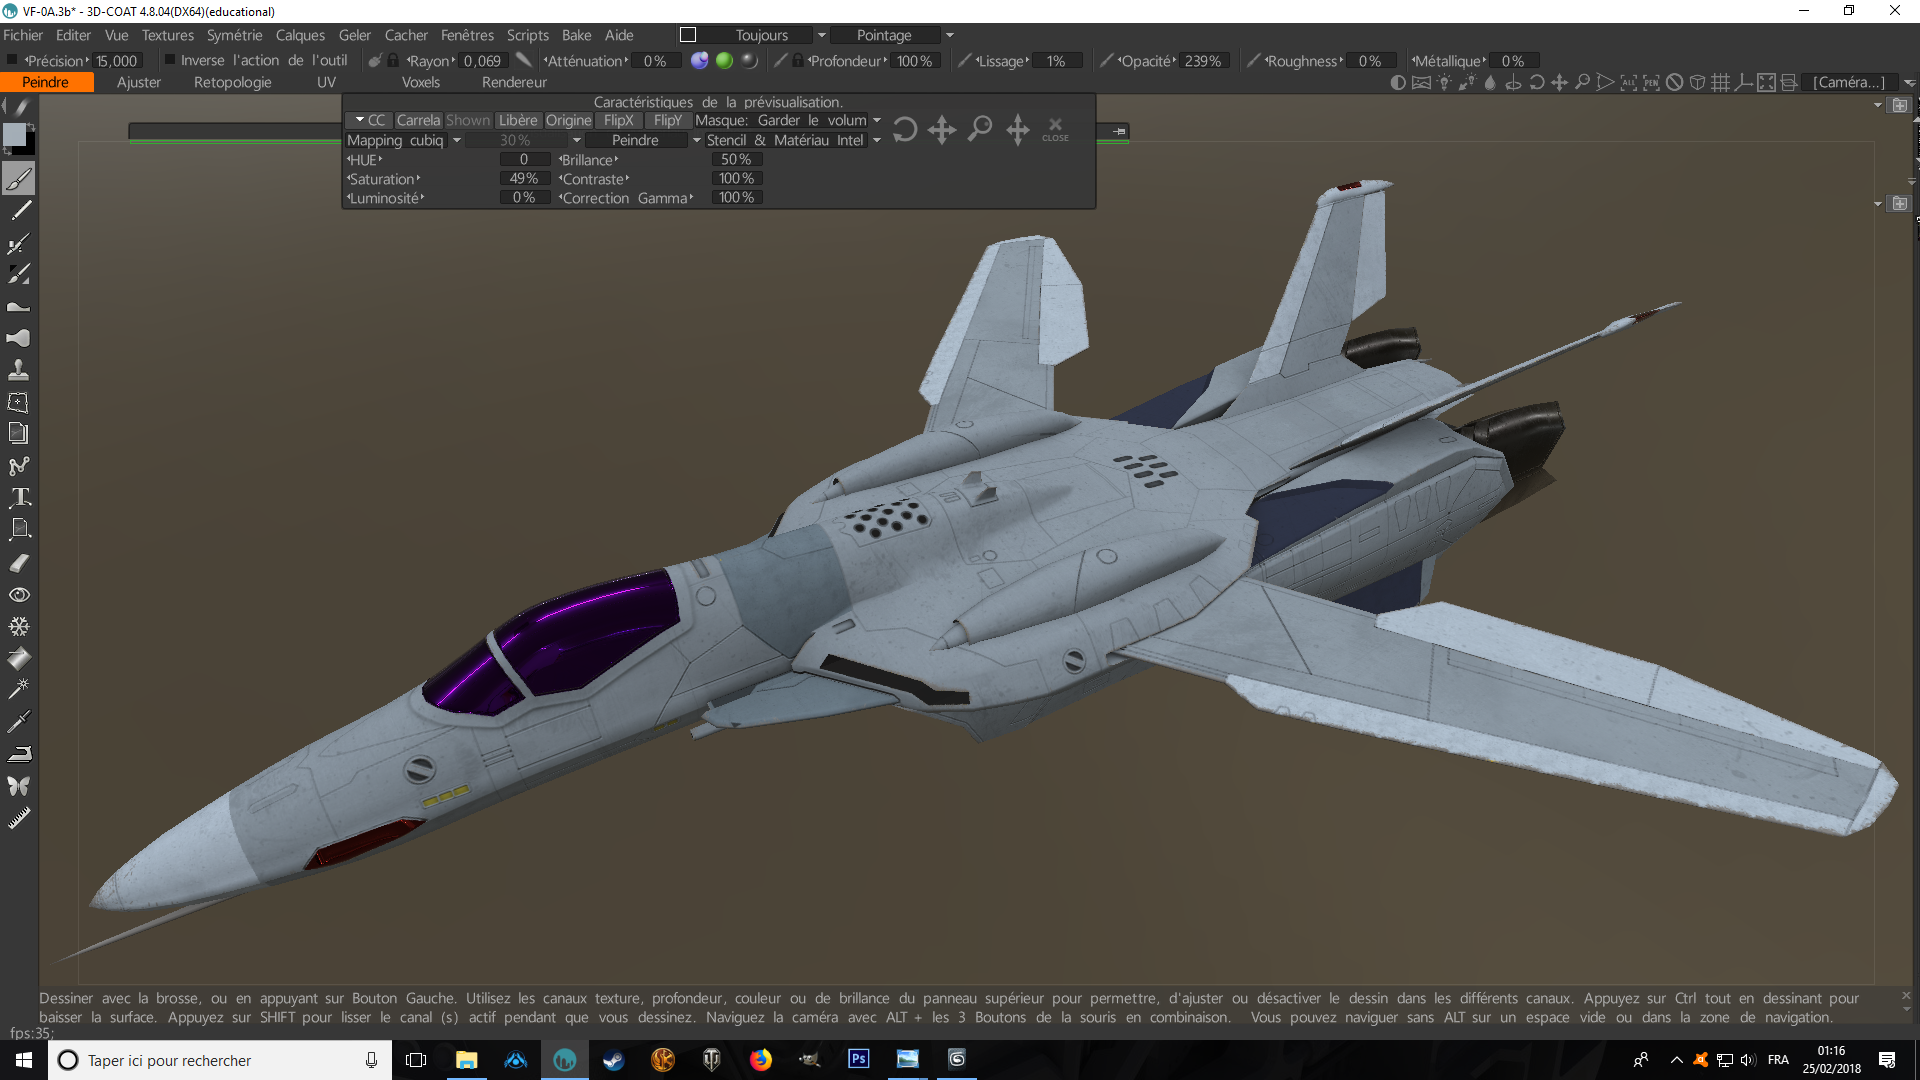Select the Brush paint tool
The height and width of the screenshot is (1080, 1920).
click(x=19, y=179)
